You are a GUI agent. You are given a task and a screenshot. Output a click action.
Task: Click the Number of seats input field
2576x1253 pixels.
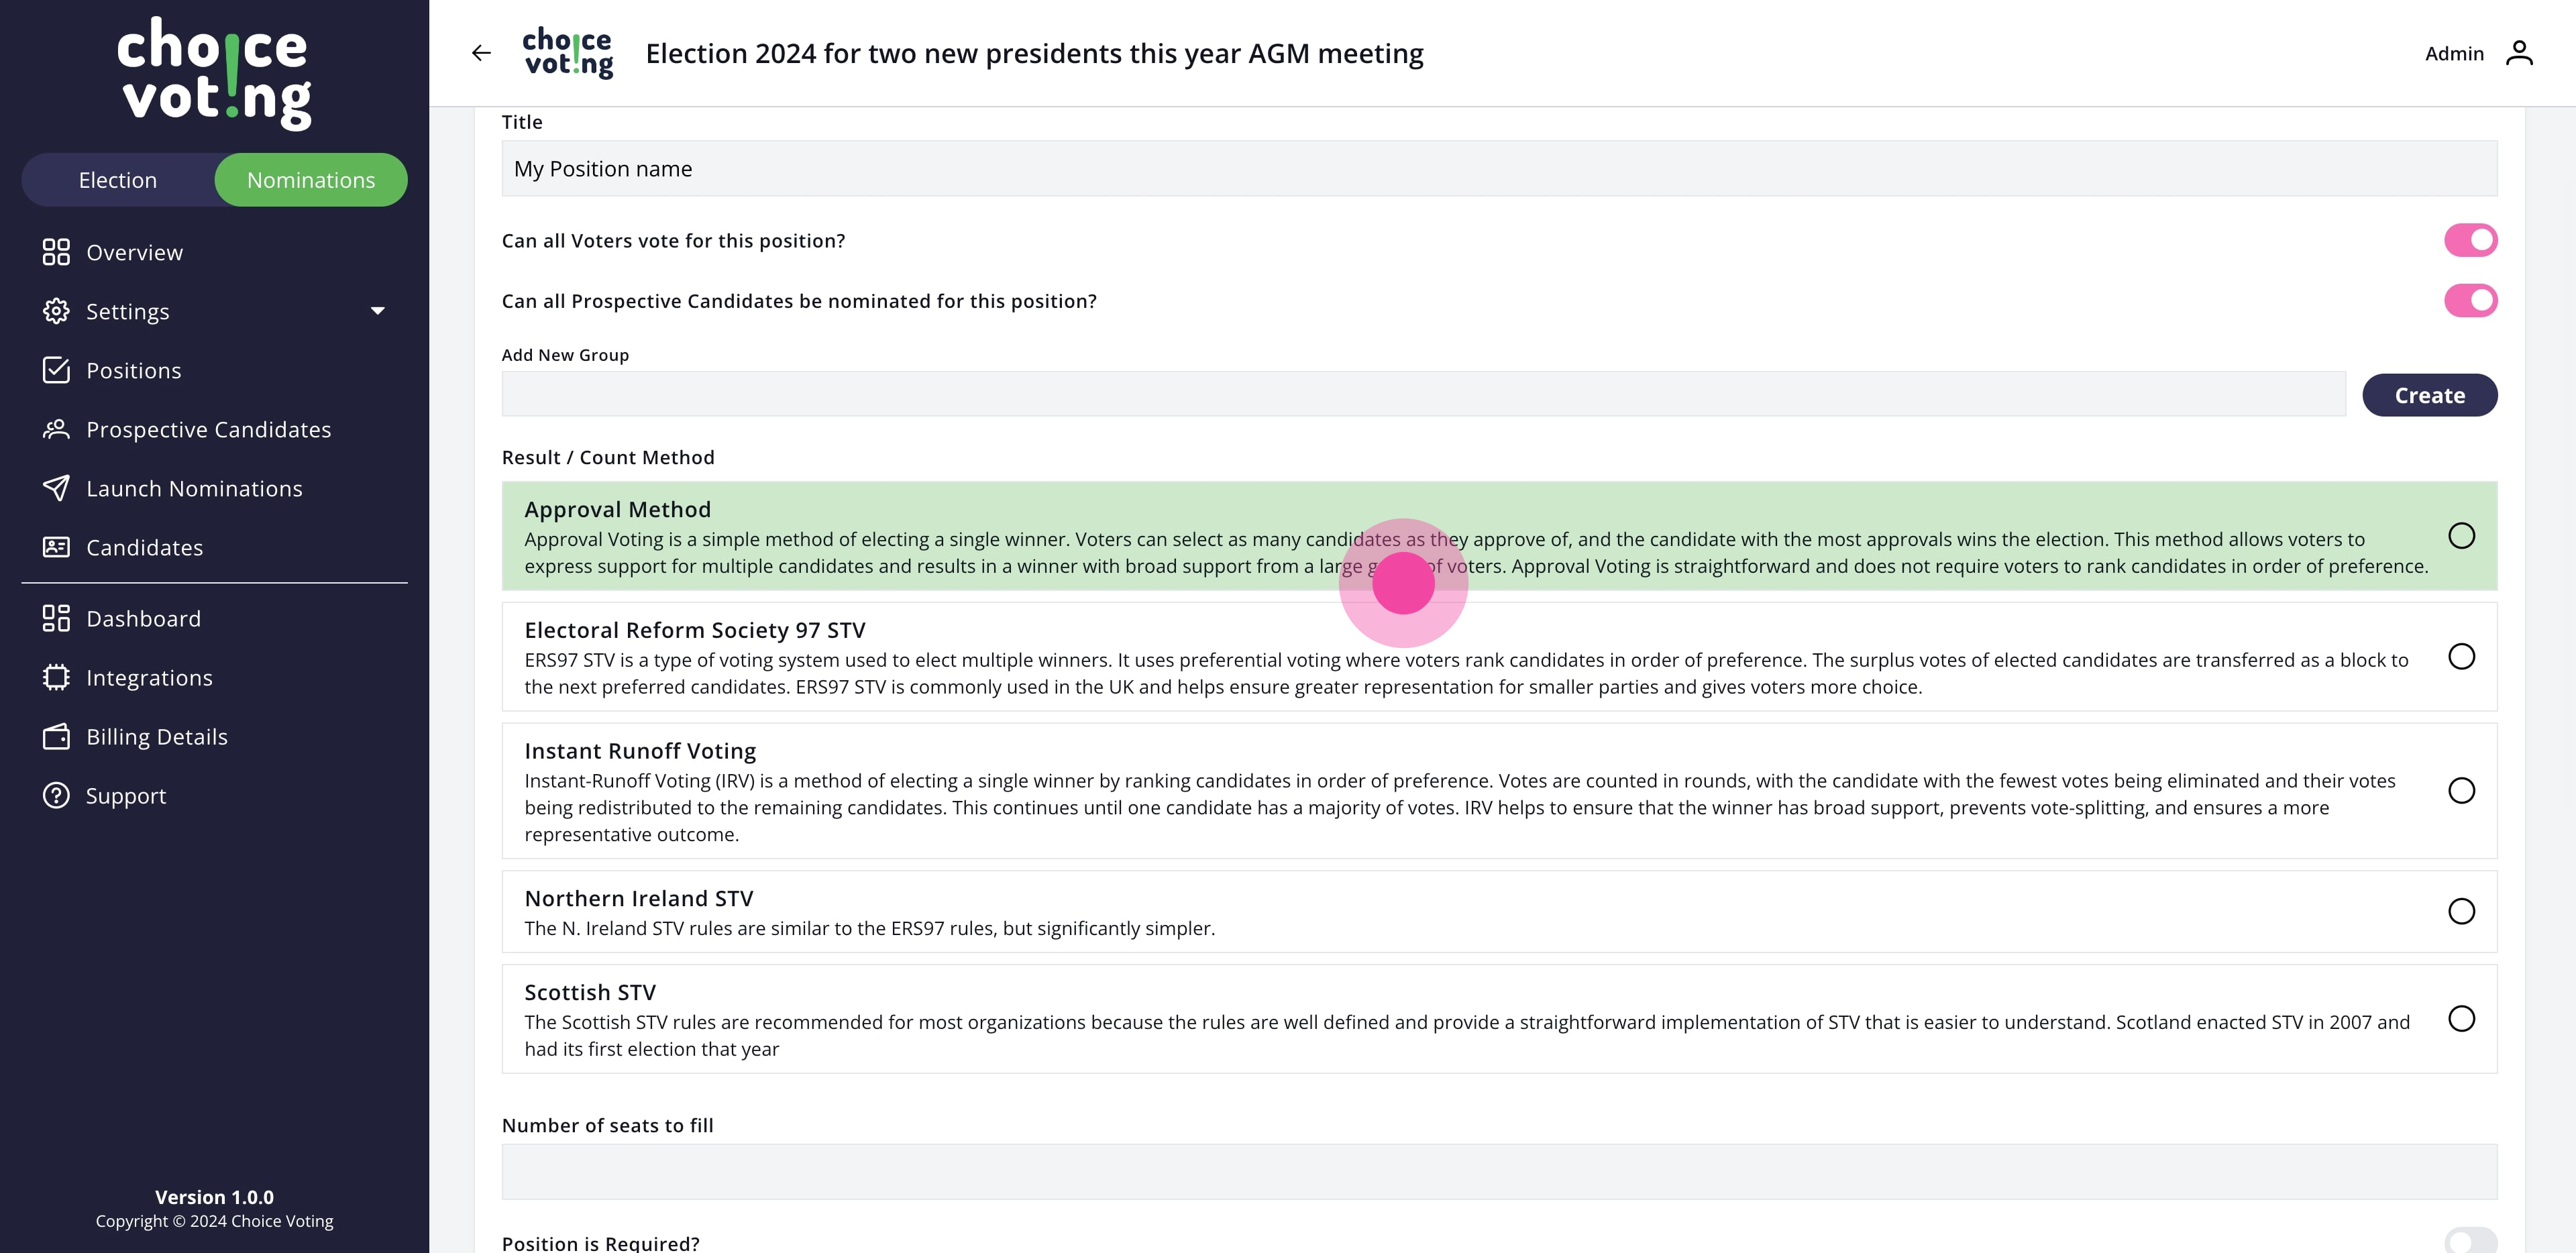point(1498,1171)
